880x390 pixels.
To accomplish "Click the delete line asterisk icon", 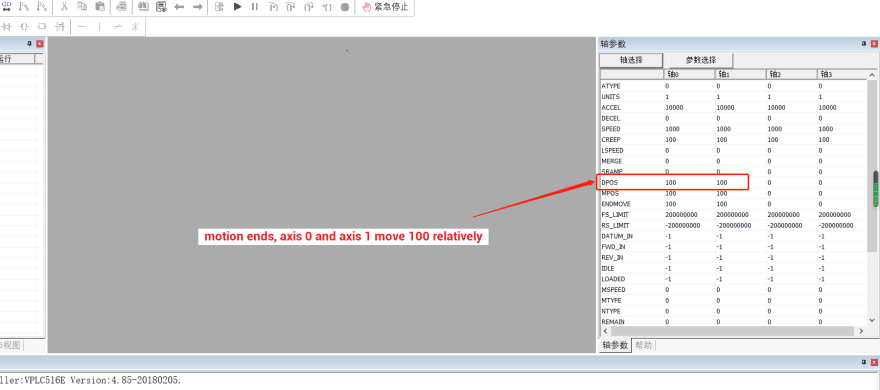I will coord(135,26).
